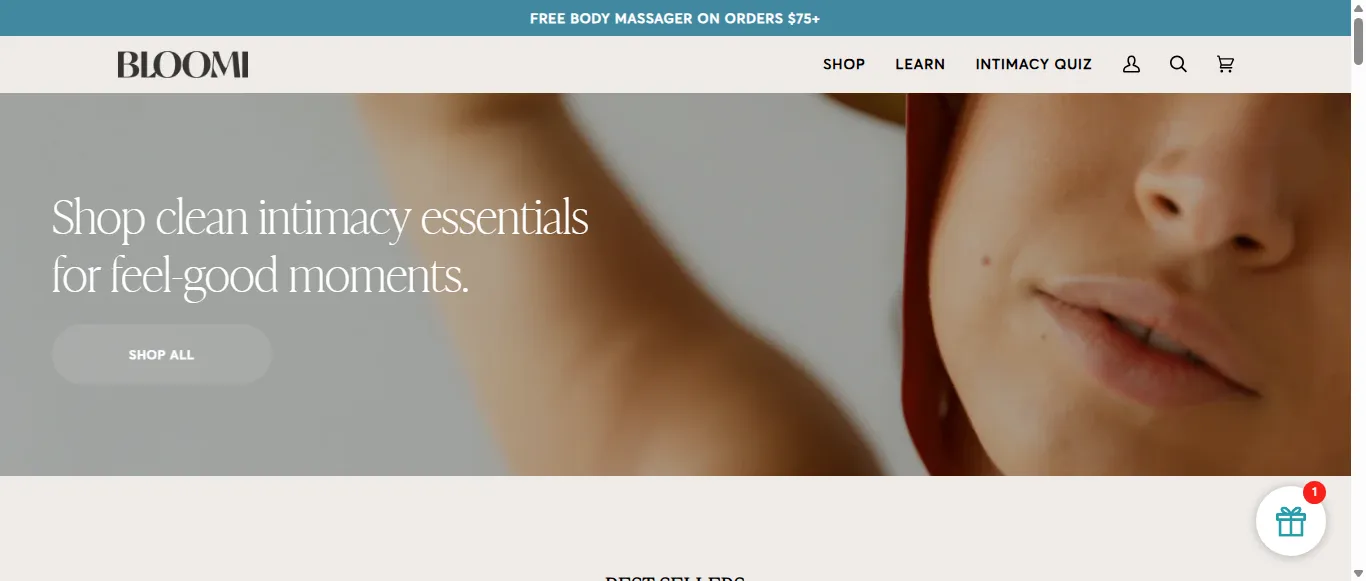
Task: Click the BLOOMI logo
Action: pyautogui.click(x=182, y=65)
